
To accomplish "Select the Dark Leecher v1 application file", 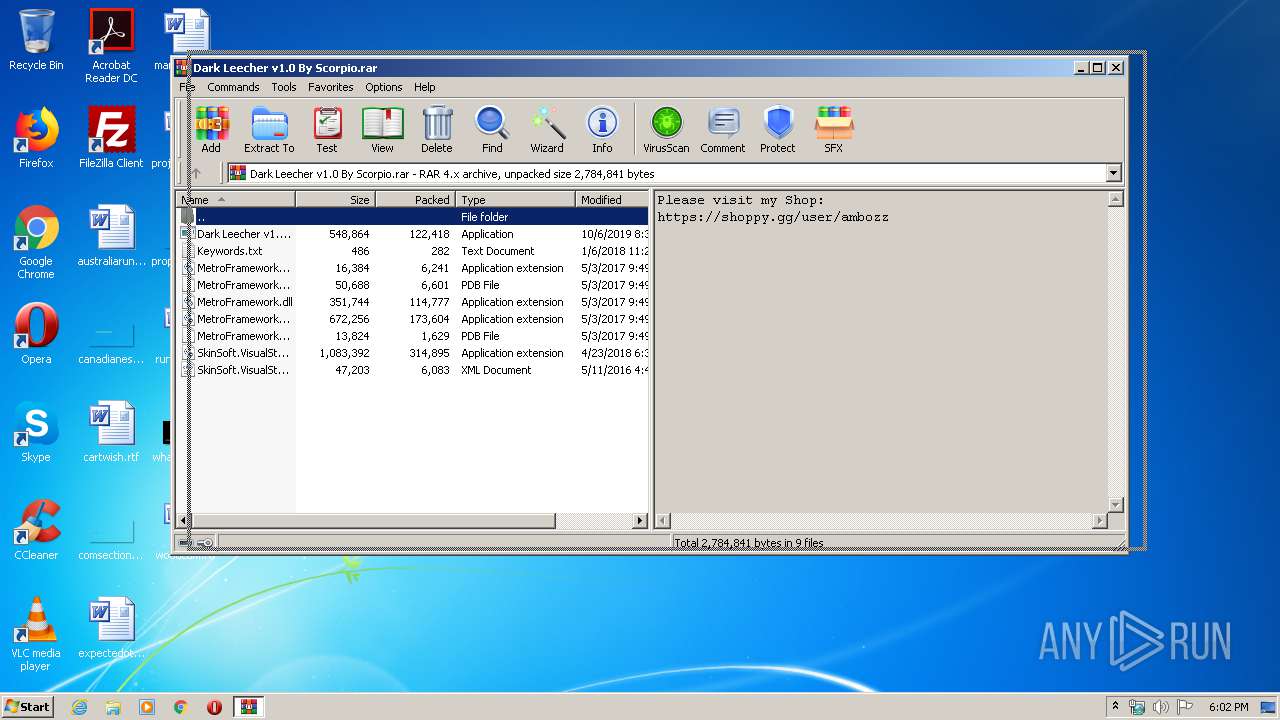I will 413,234.
